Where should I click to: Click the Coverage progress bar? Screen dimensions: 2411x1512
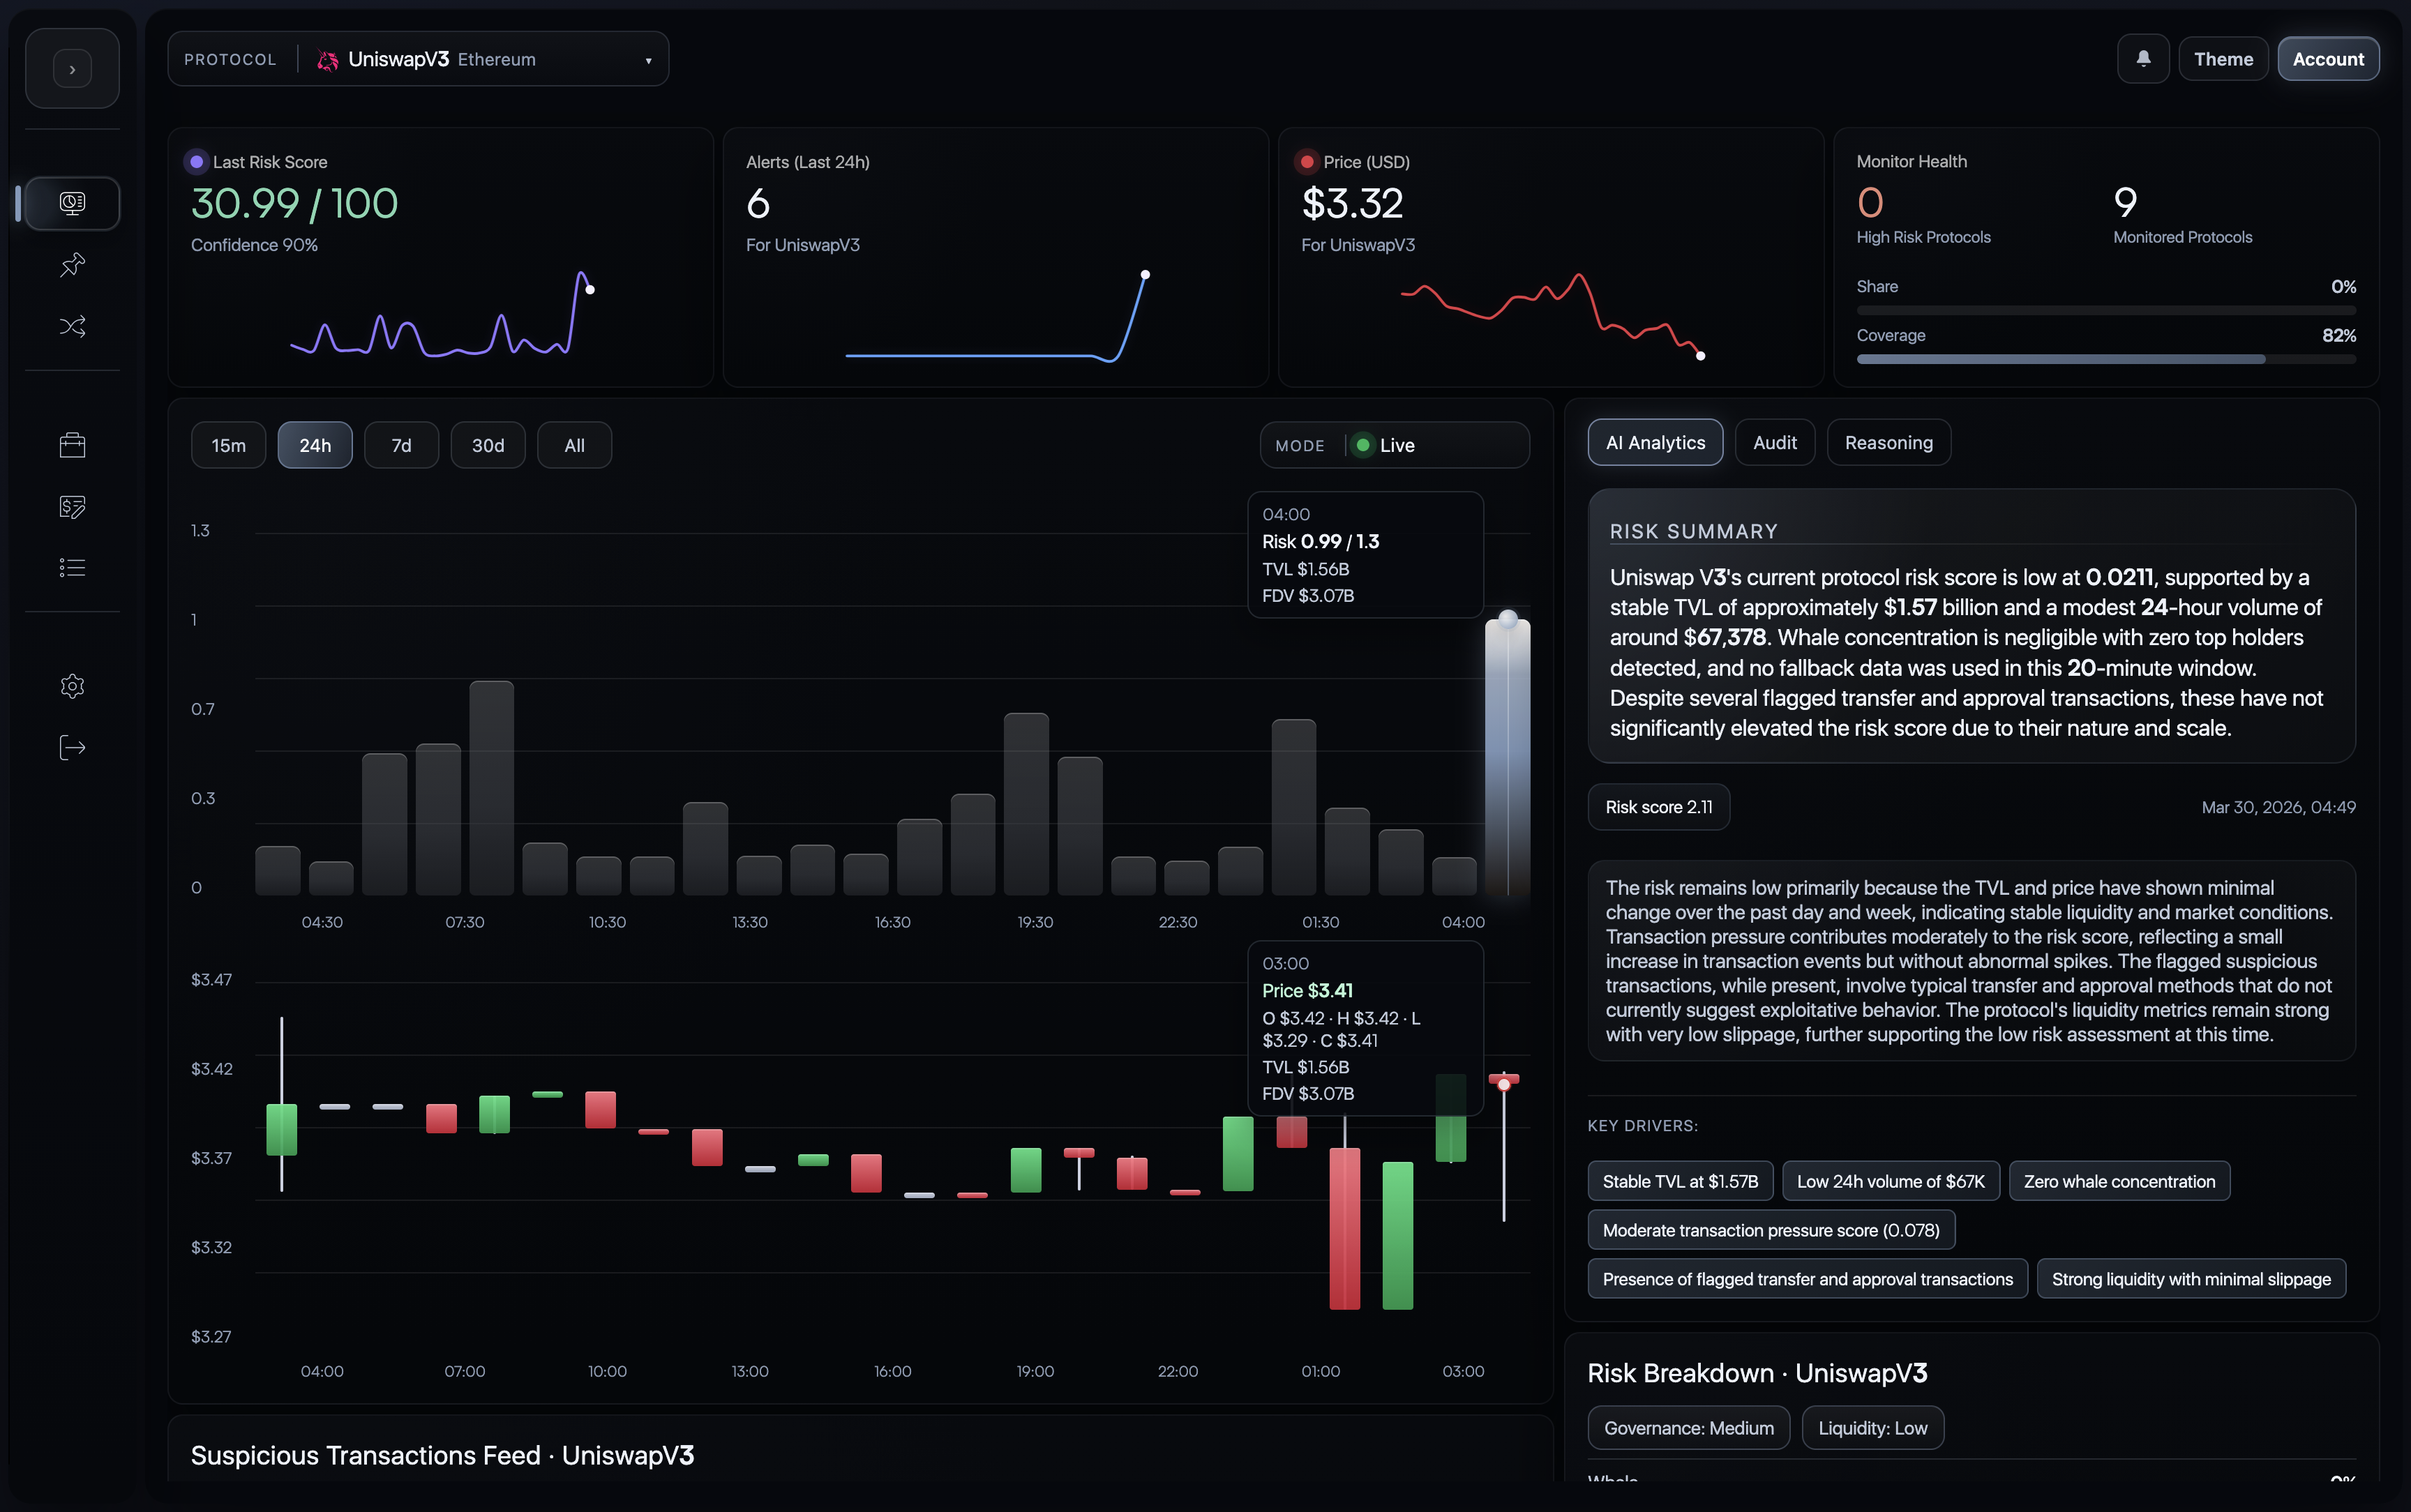click(x=2106, y=359)
